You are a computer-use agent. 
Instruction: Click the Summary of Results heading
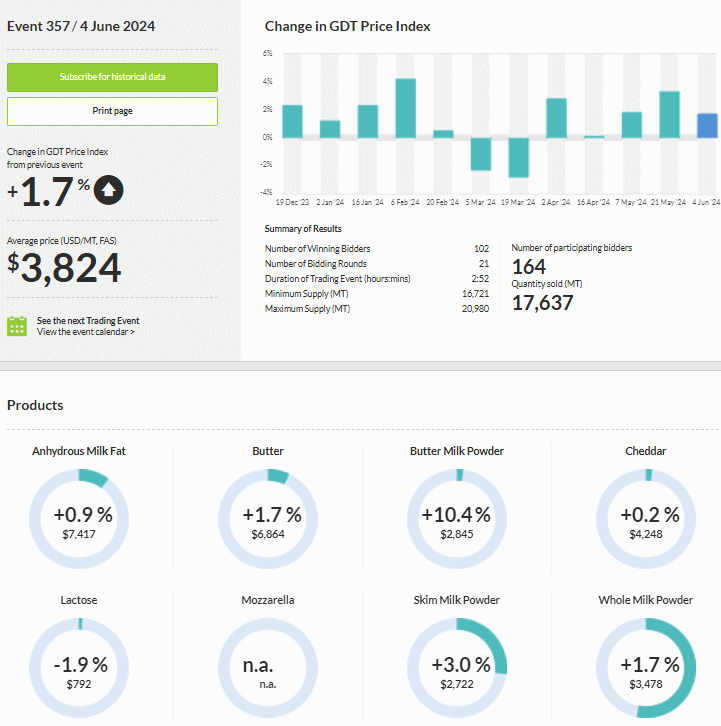[303, 229]
